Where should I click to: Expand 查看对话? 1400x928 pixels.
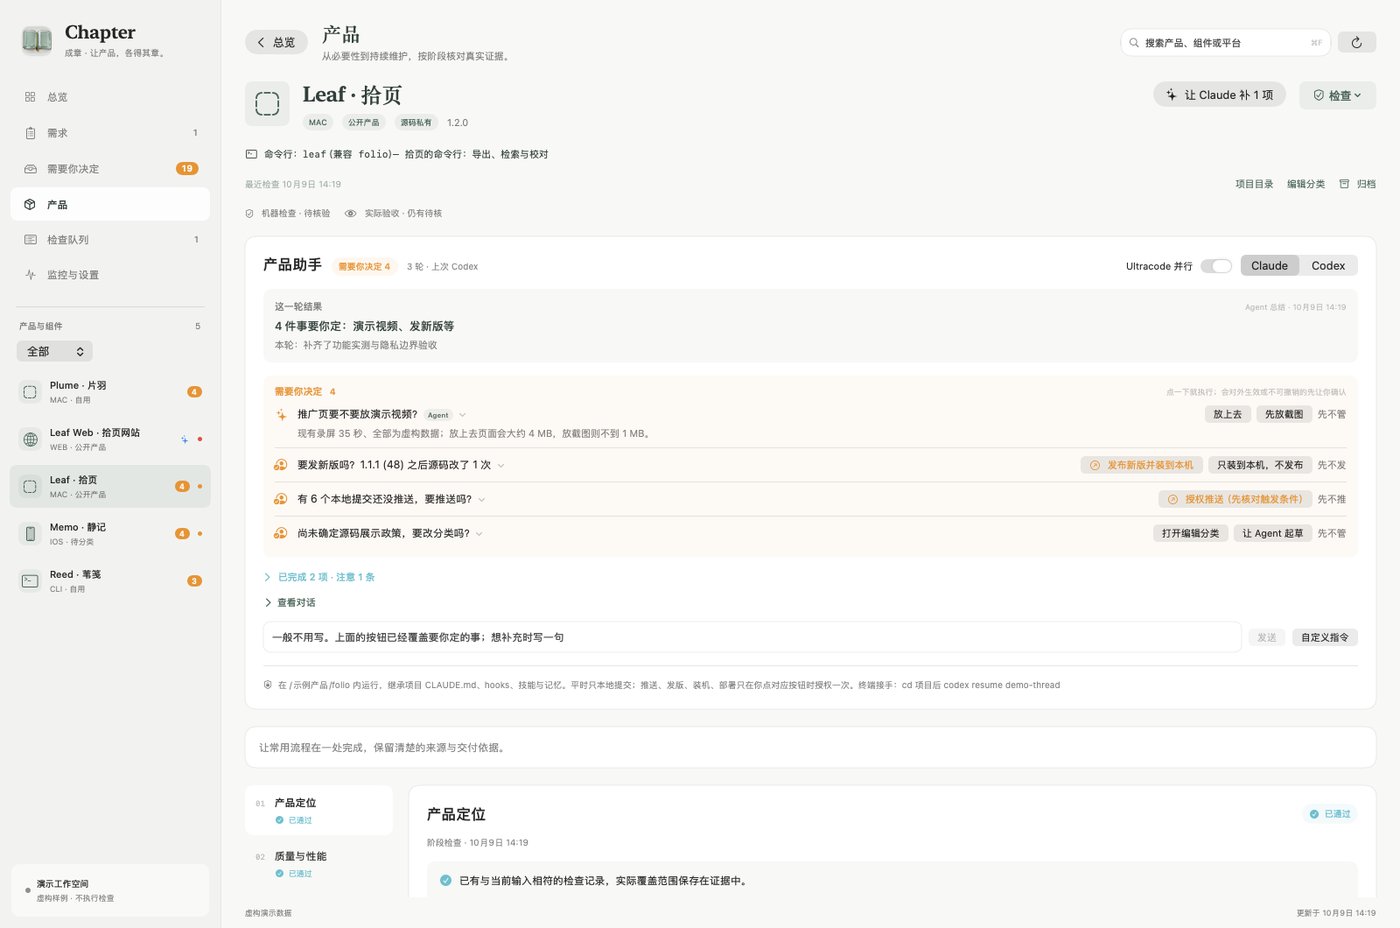pyautogui.click(x=290, y=602)
